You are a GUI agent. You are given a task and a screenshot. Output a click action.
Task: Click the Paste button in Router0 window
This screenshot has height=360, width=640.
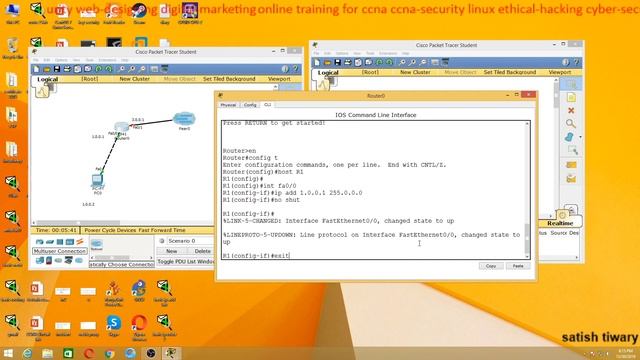tap(518, 266)
